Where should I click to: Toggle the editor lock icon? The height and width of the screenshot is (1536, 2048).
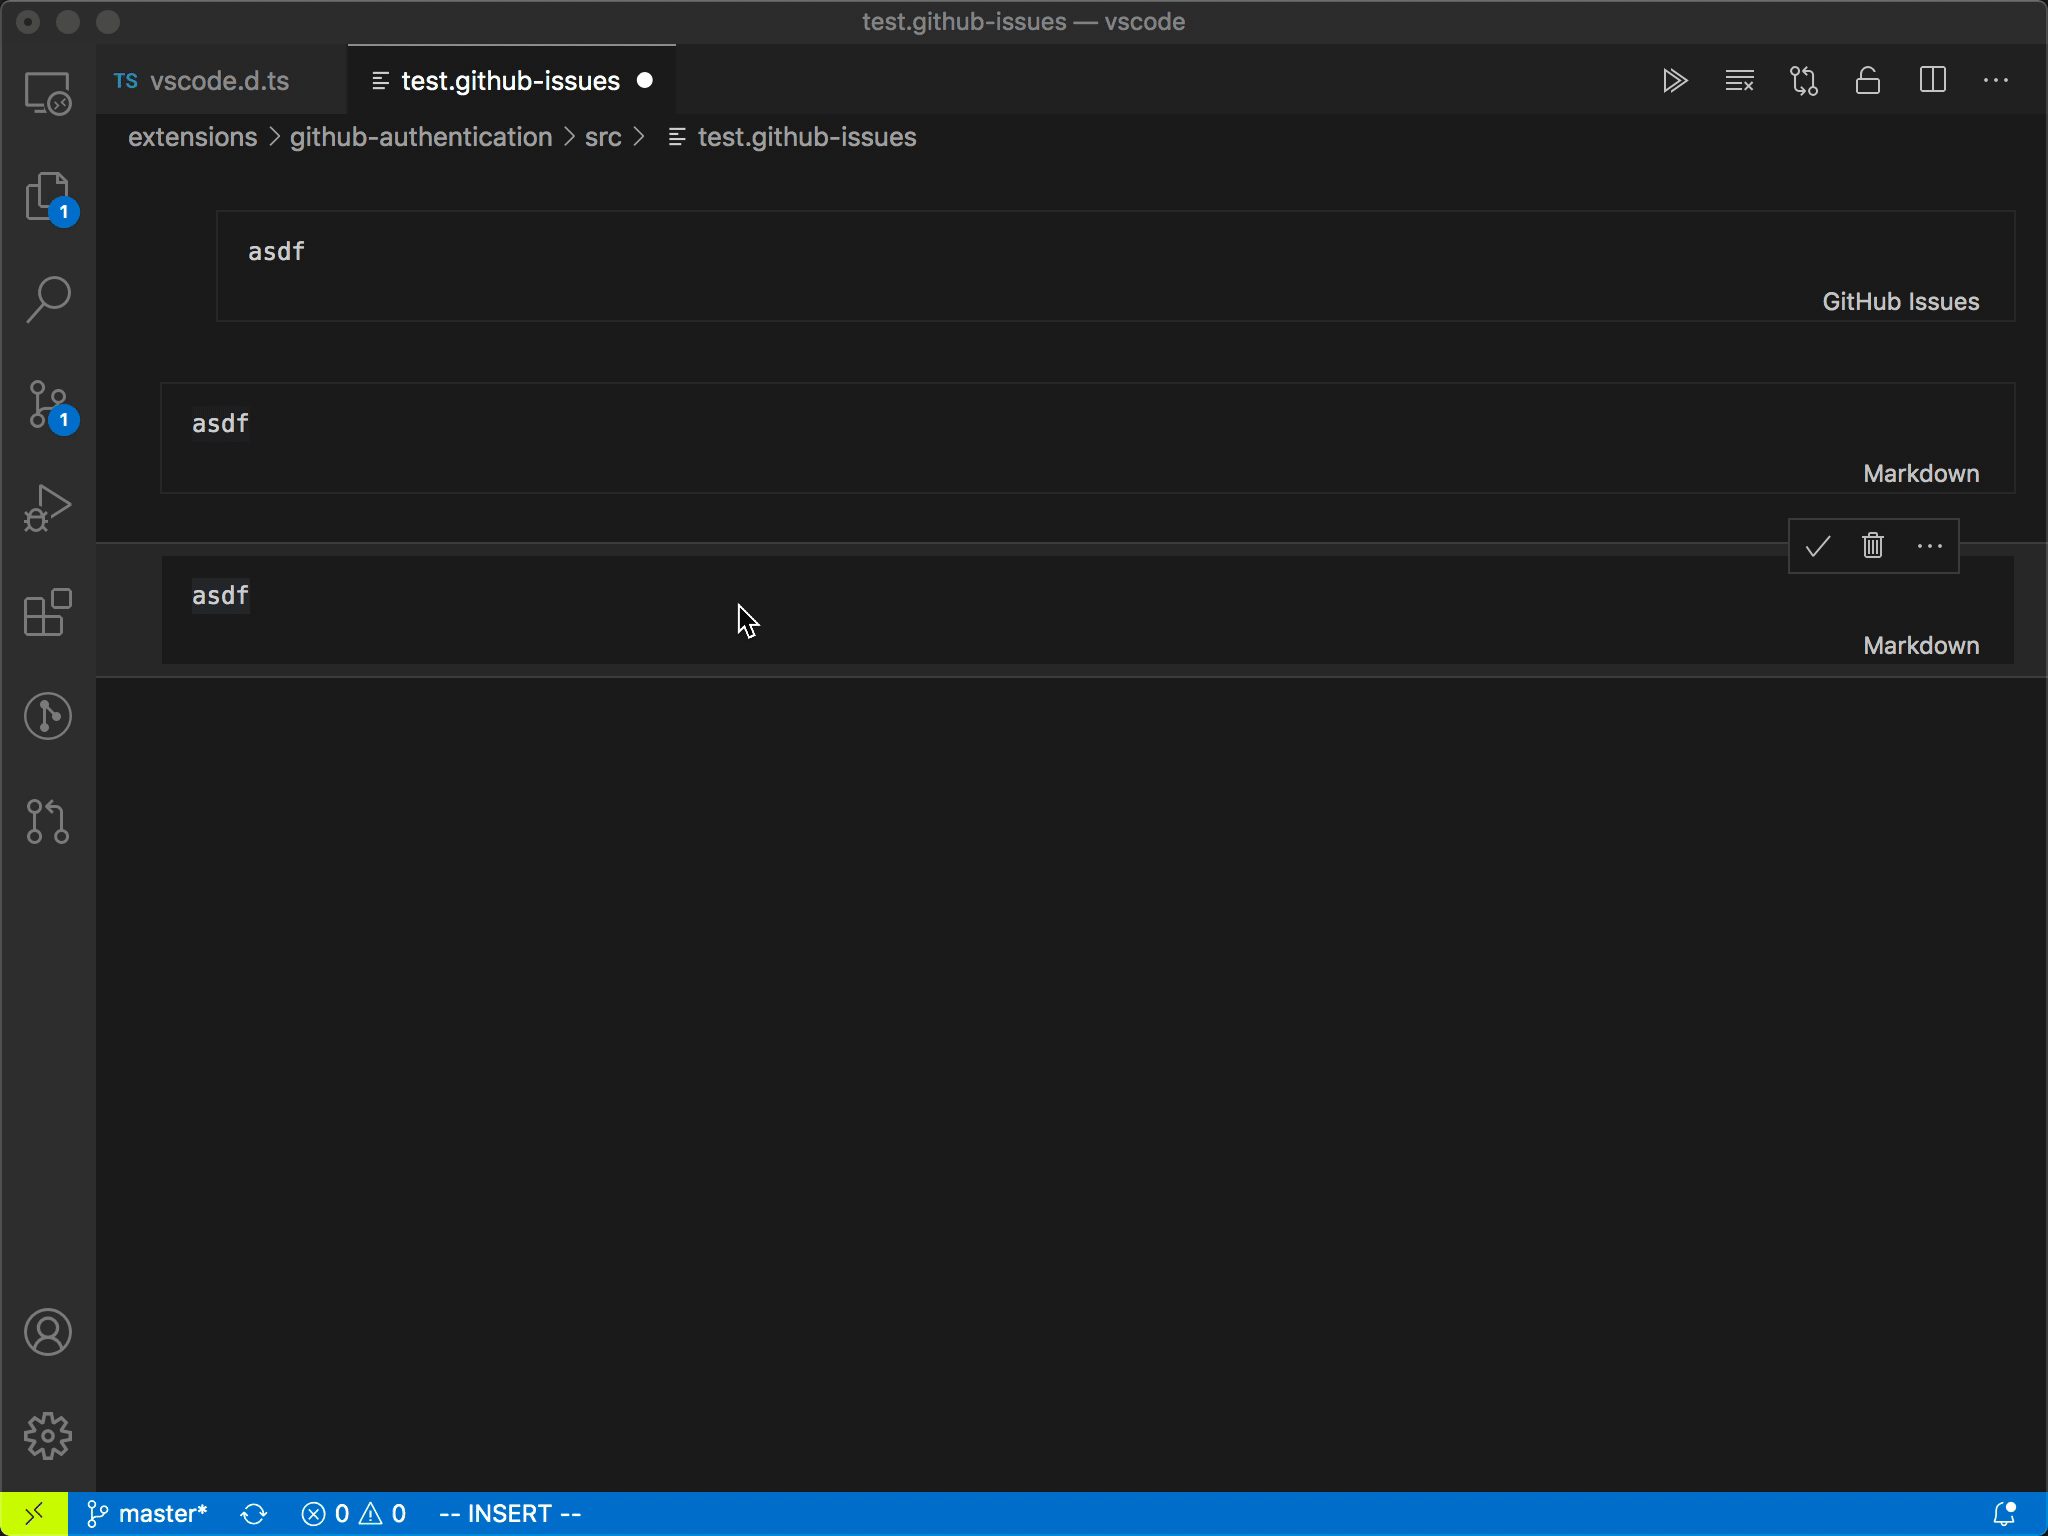pyautogui.click(x=1868, y=80)
